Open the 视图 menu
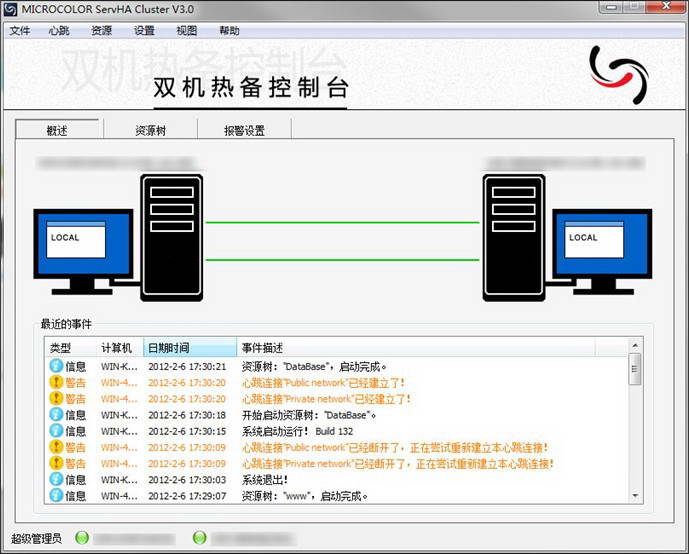 coord(187,31)
